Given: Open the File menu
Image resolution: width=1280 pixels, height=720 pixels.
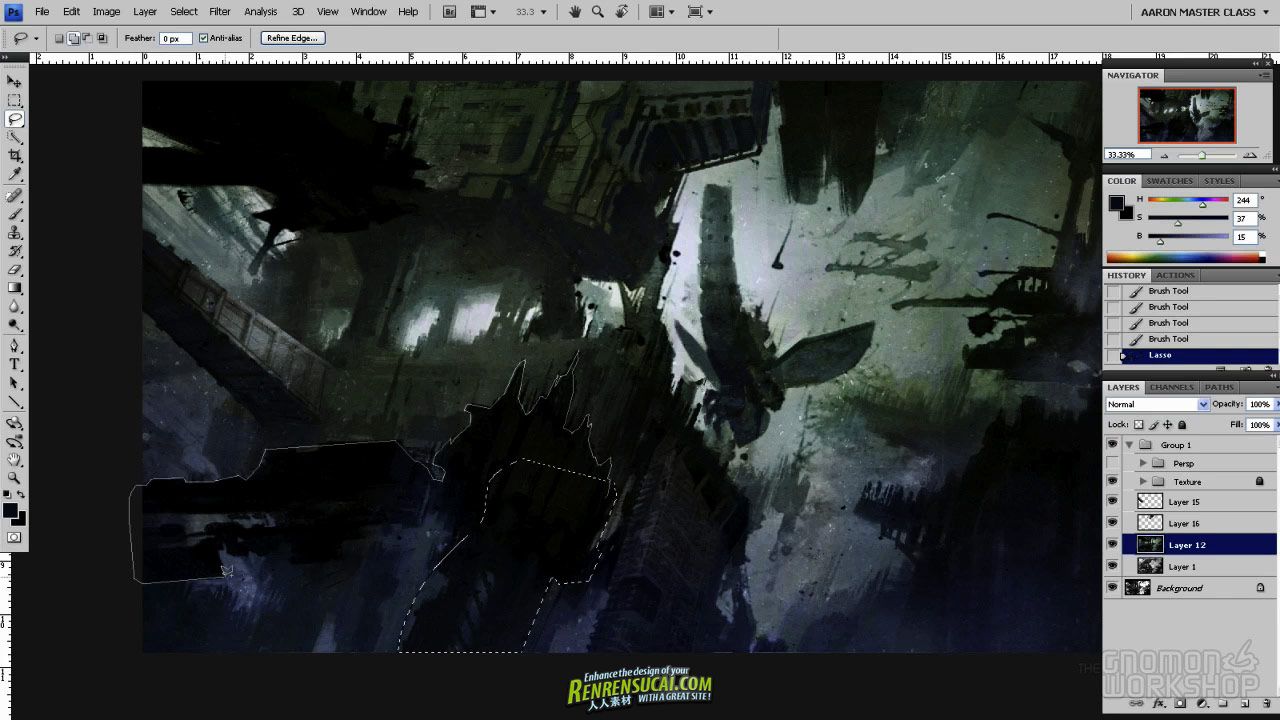Looking at the screenshot, I should [42, 12].
